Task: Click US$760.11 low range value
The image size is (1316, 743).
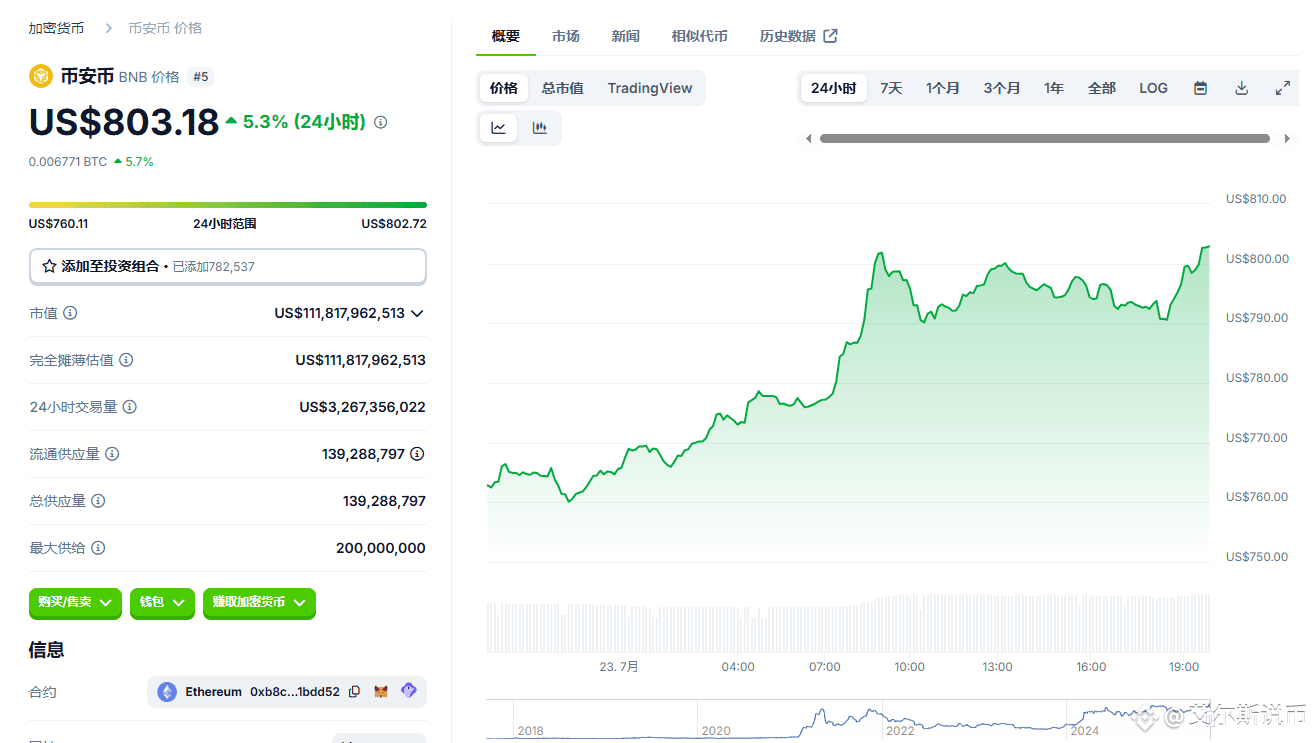Action: (x=59, y=224)
